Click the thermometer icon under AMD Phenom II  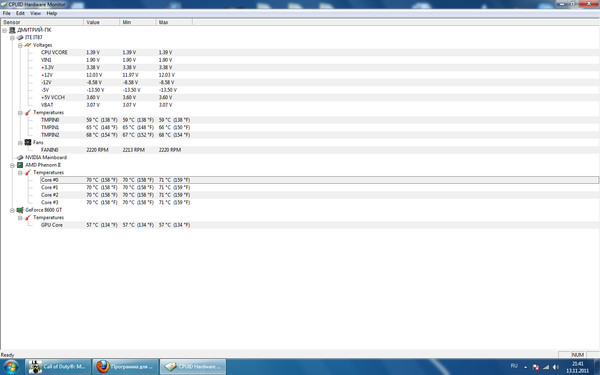28,173
